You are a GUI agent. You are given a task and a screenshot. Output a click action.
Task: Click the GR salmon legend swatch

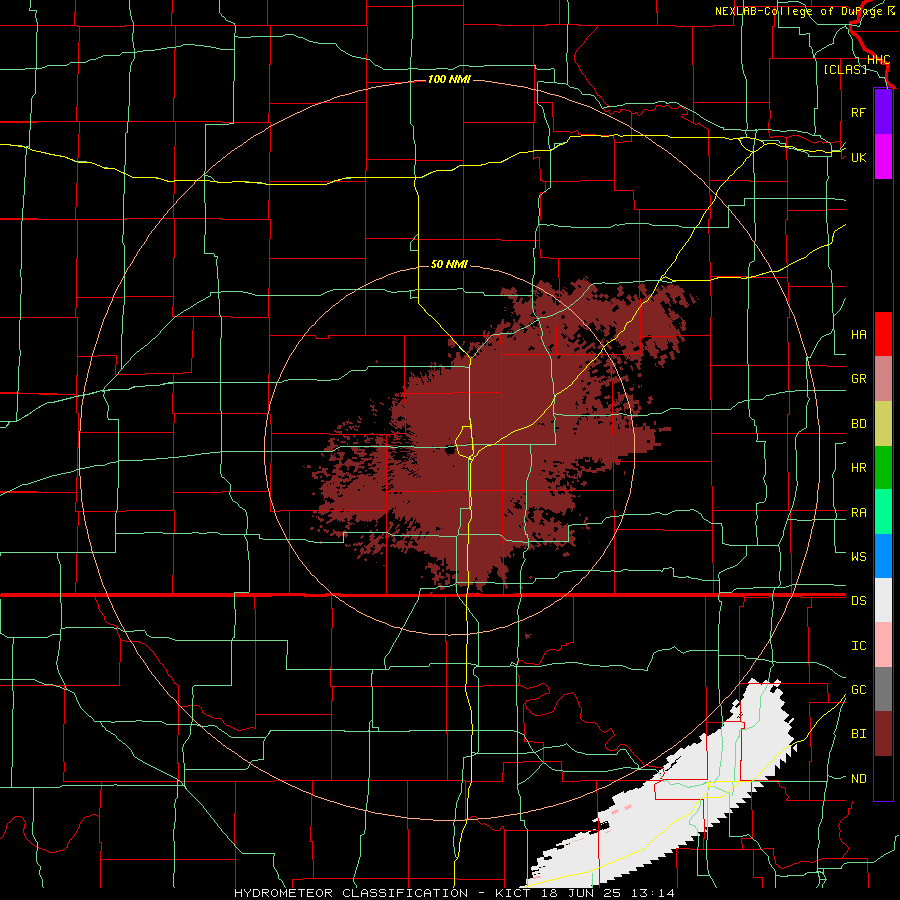pyautogui.click(x=883, y=379)
